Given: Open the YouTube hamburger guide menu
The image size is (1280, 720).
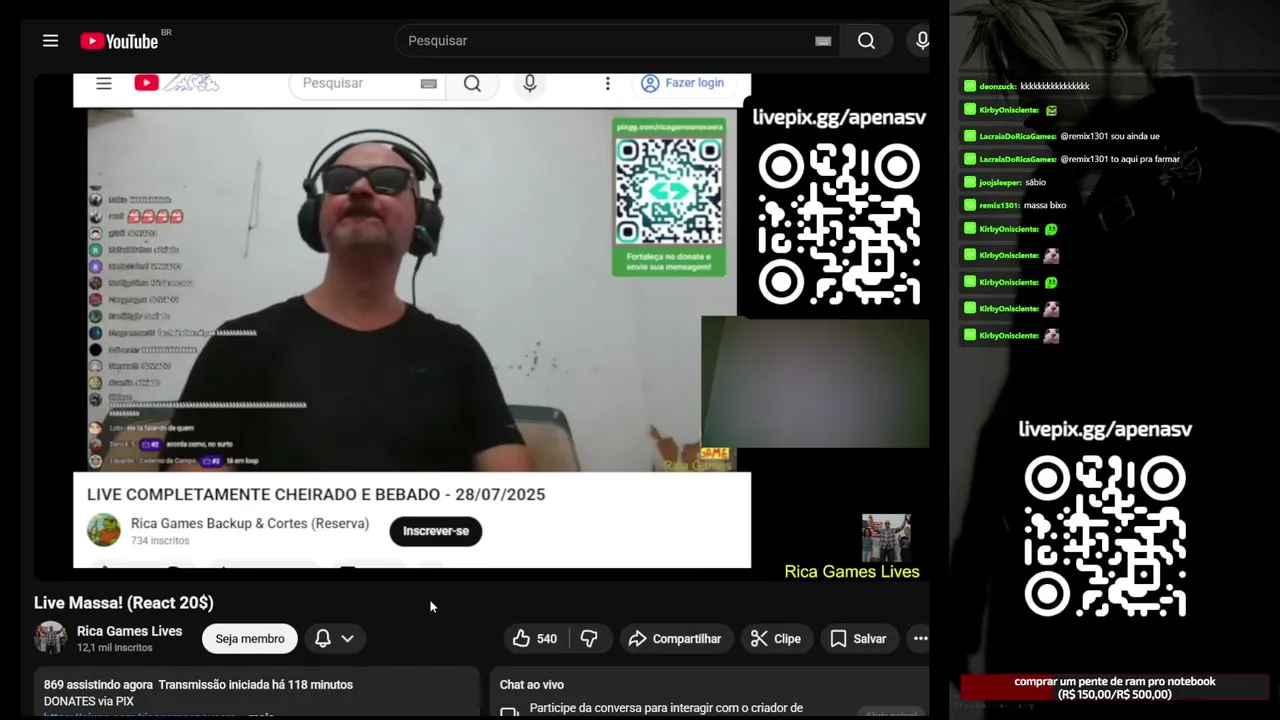Looking at the screenshot, I should (x=50, y=41).
